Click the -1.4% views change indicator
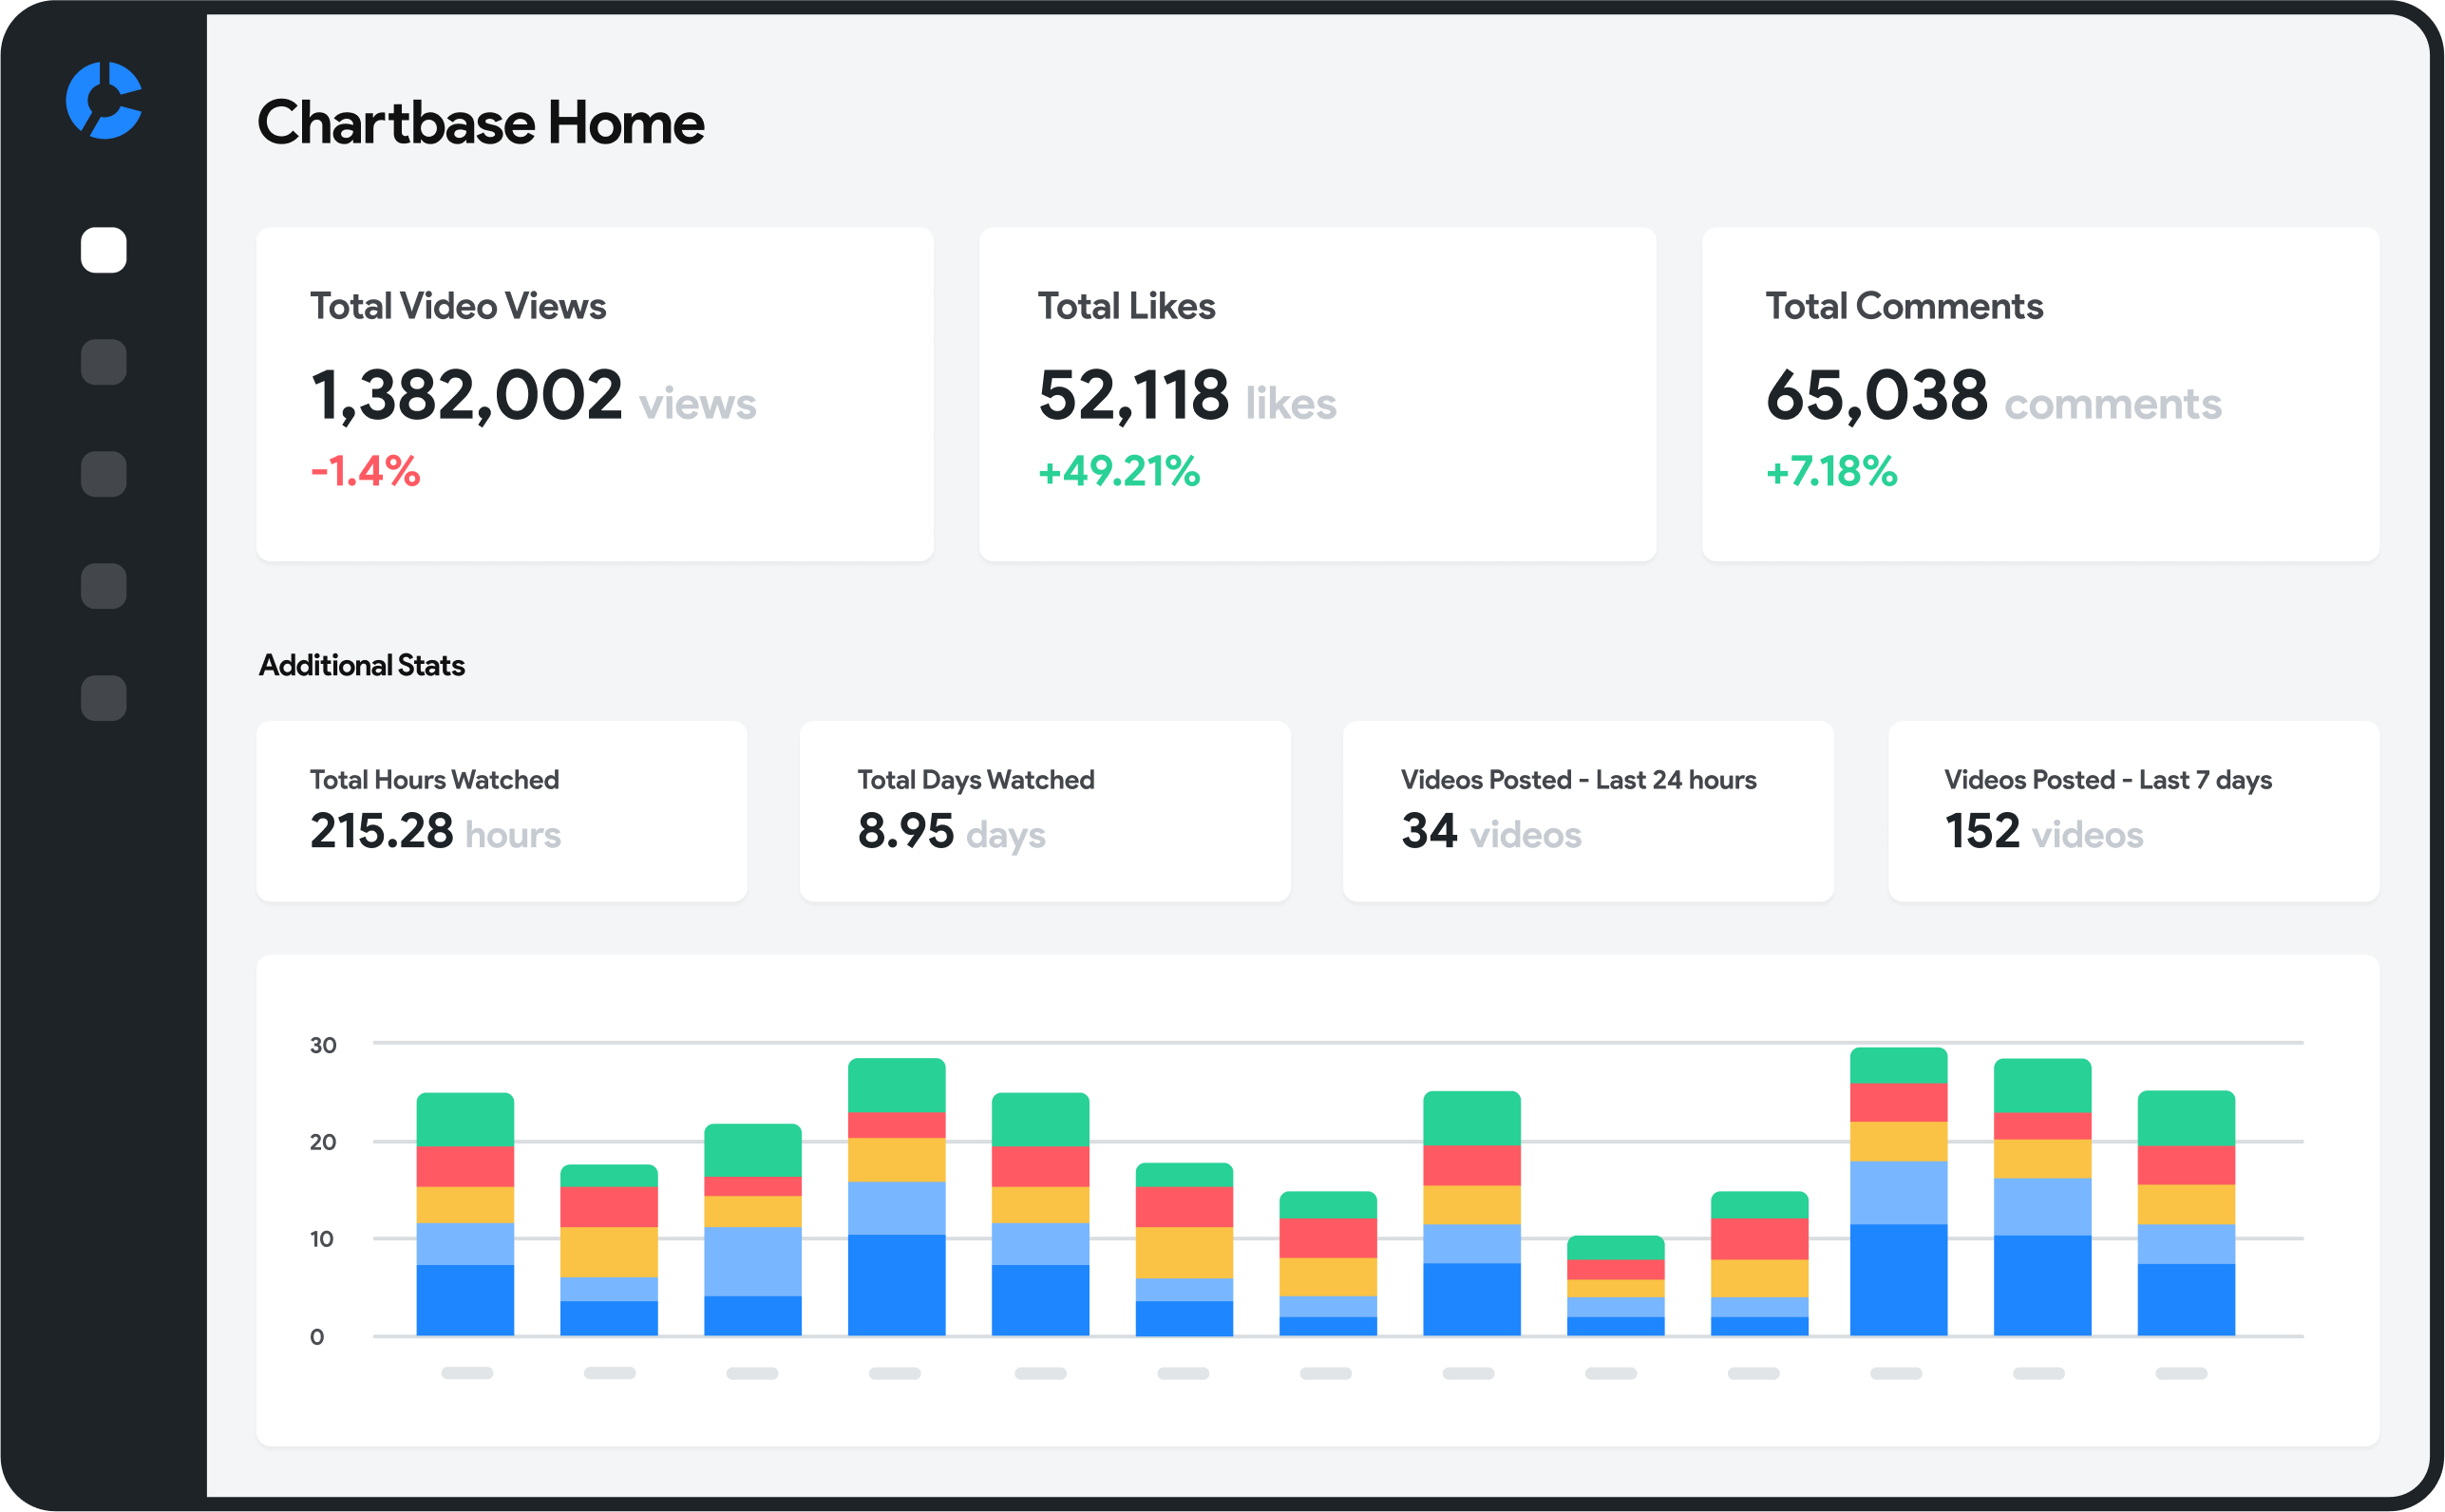2445x1512 pixels. (x=365, y=471)
